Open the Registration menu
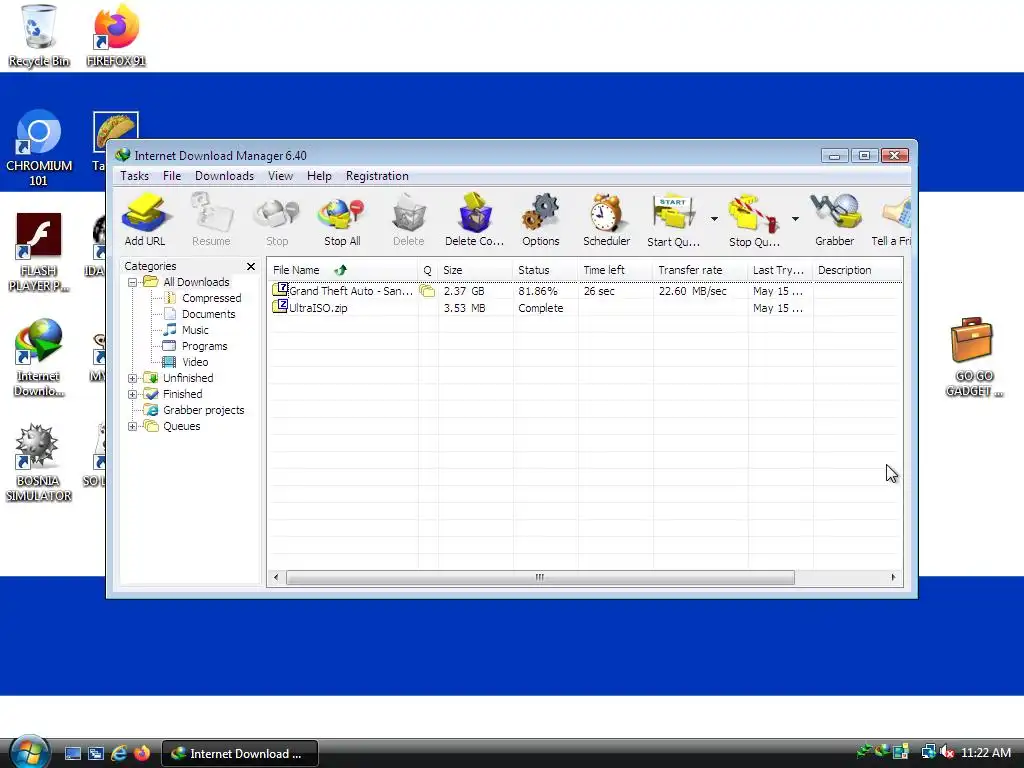1024x768 pixels. [377, 176]
